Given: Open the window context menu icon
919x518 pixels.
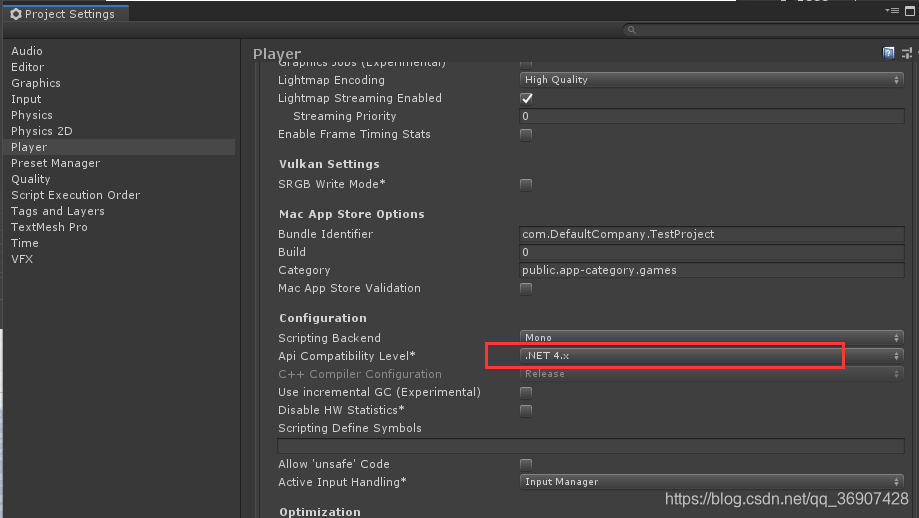Looking at the screenshot, I should click(x=892, y=11).
